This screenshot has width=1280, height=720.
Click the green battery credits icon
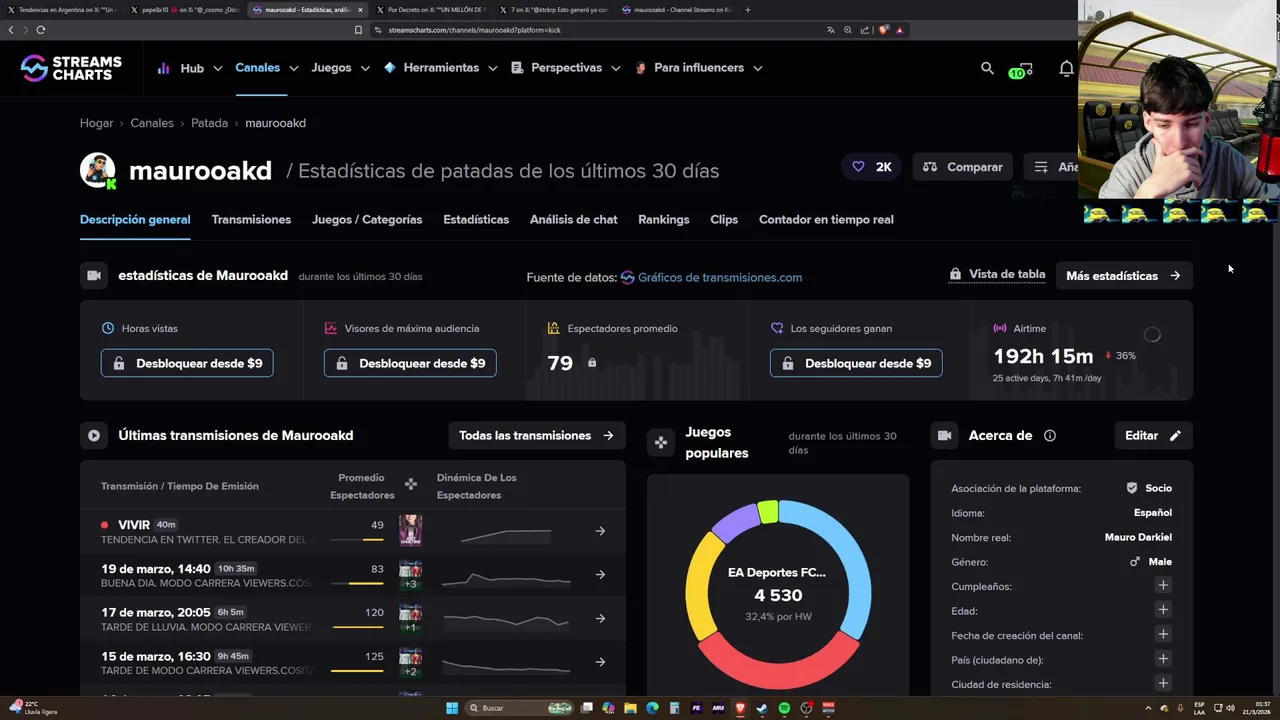pos(1020,70)
